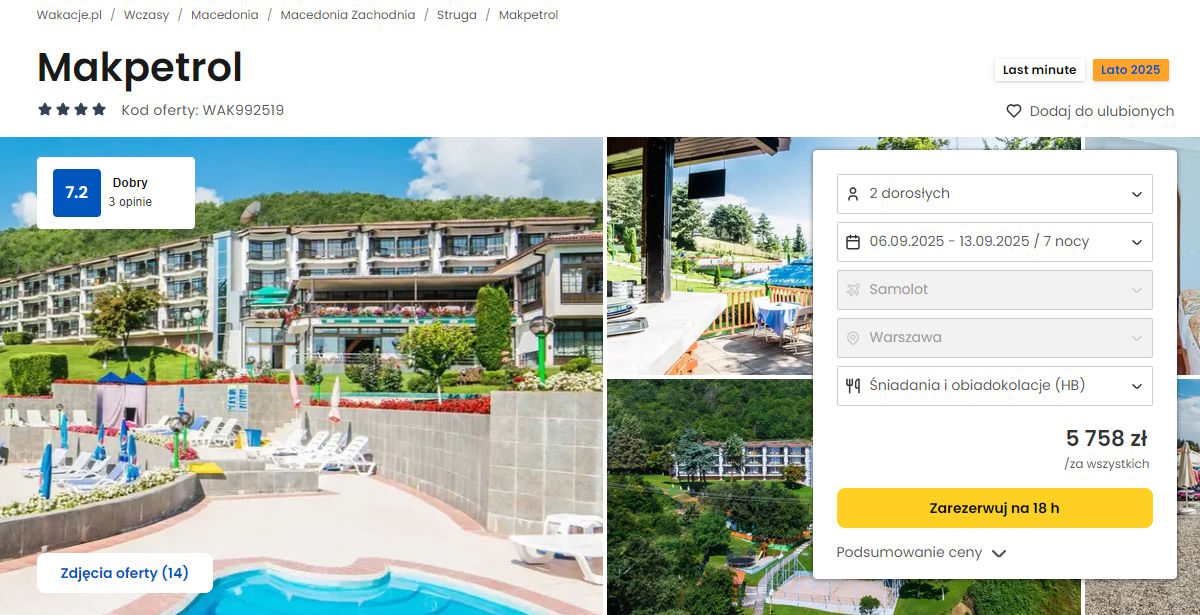The image size is (1200, 615).
Task: Go to Wakacje.pl breadcrumb home
Action: pos(69,15)
